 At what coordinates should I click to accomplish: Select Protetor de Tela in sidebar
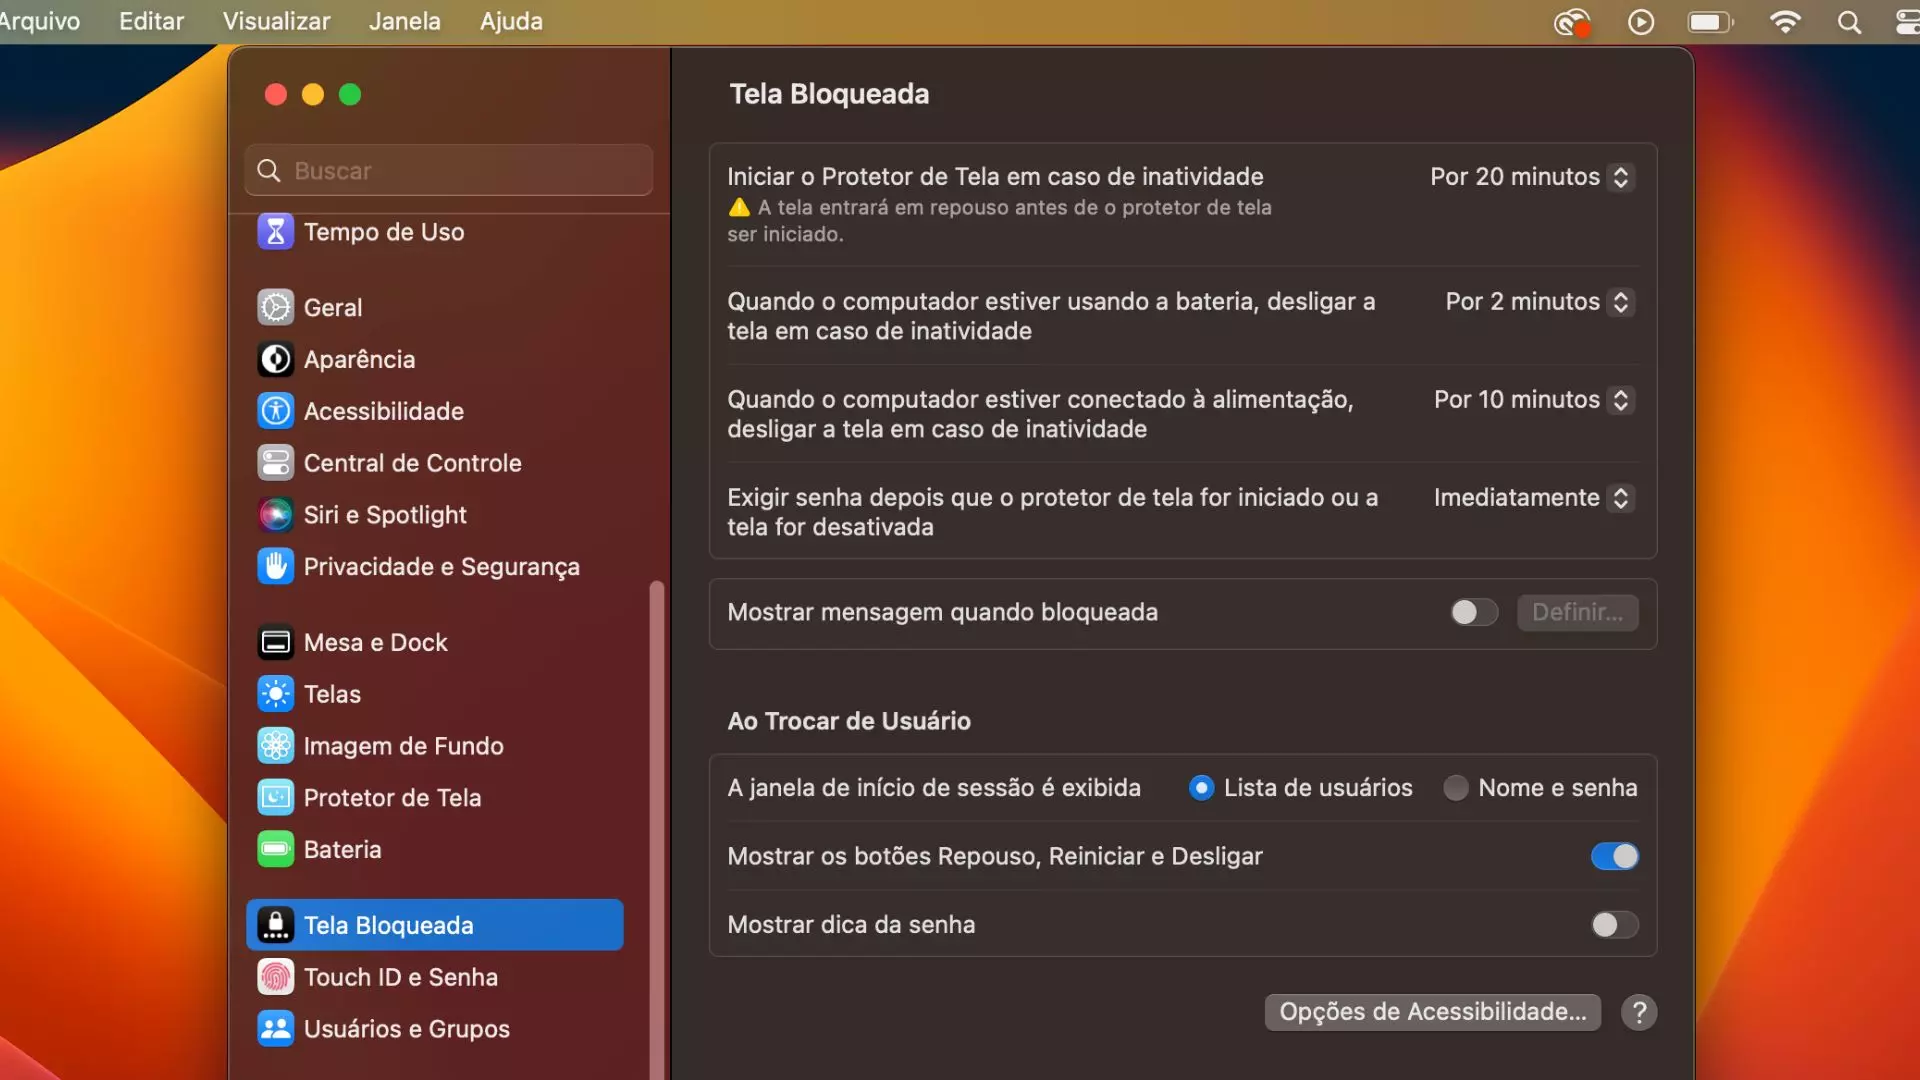tap(393, 798)
